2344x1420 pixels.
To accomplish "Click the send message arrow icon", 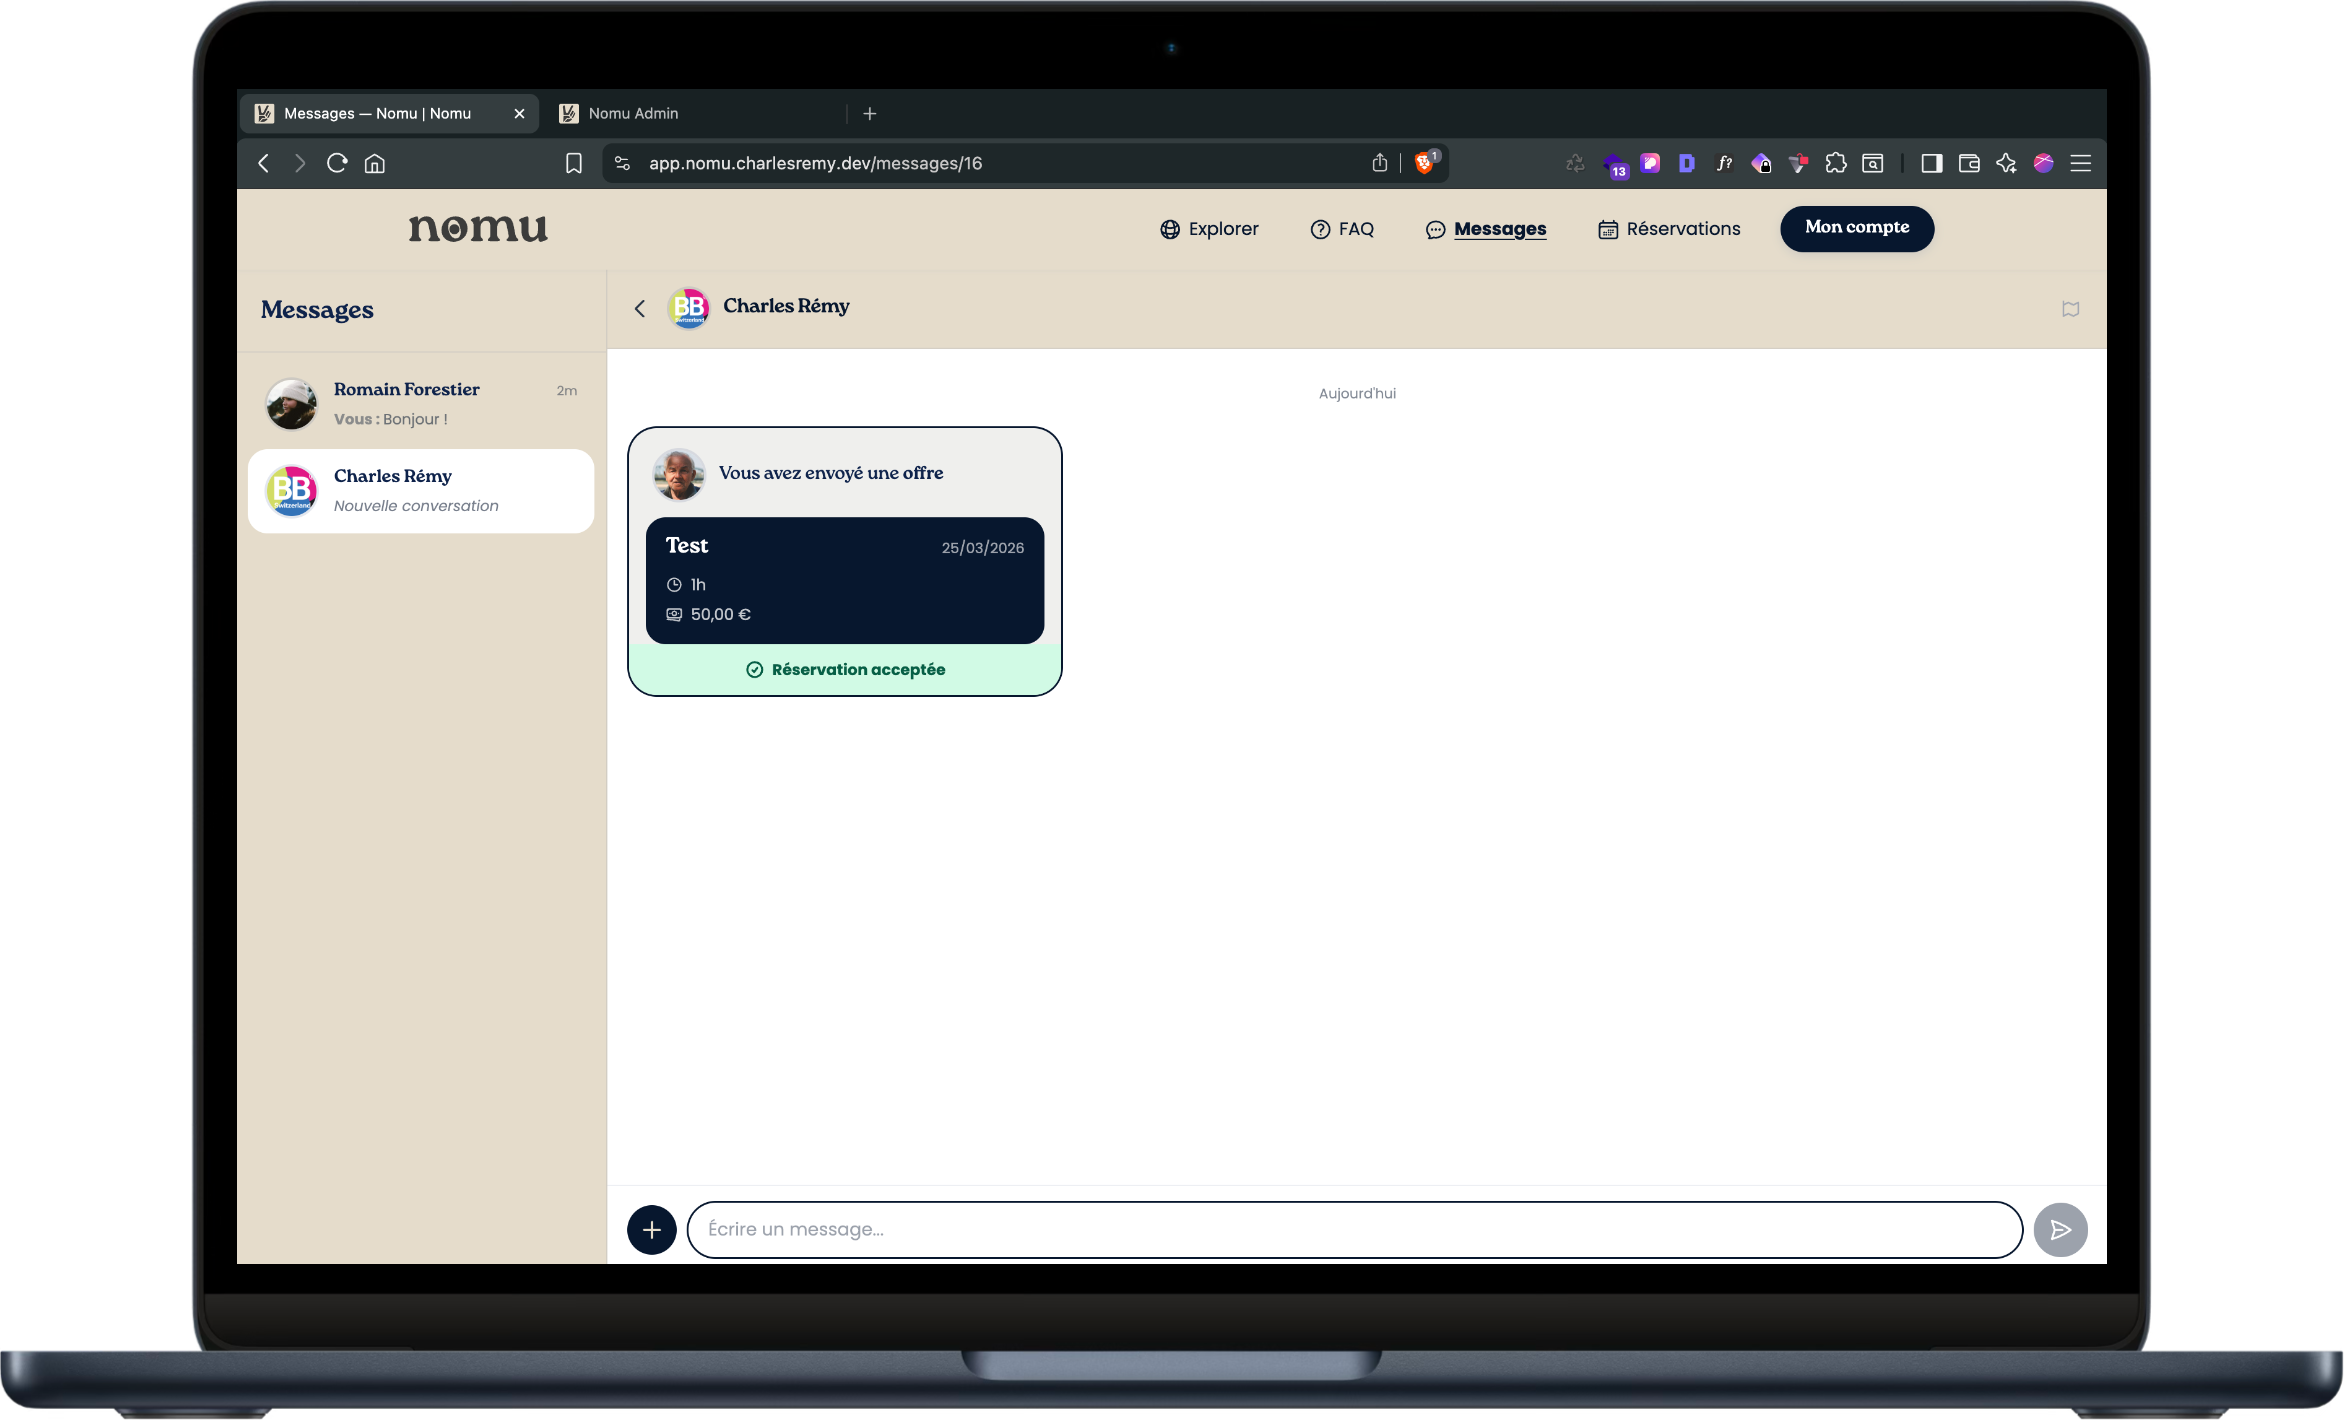I will (x=2060, y=1229).
